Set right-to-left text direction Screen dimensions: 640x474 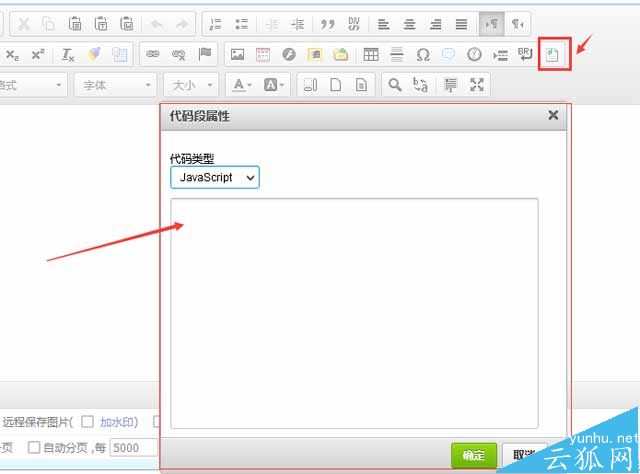pyautogui.click(x=518, y=24)
